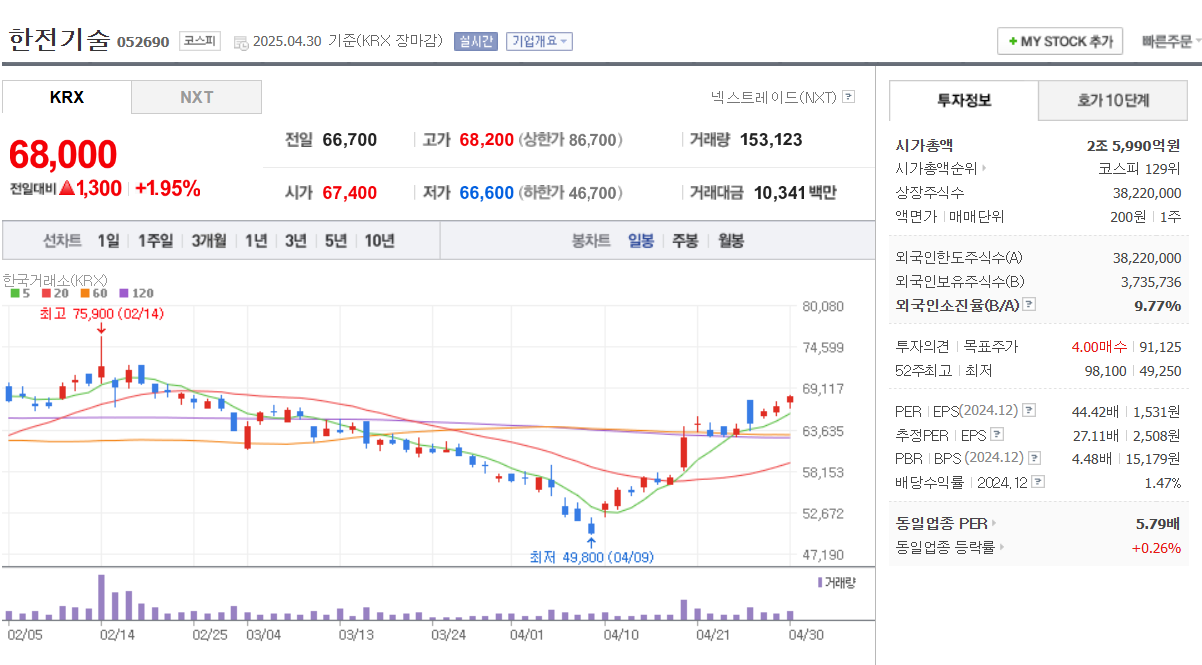Click the MY STOCK 추가 button
The height and width of the screenshot is (665, 1202).
pyautogui.click(x=1059, y=41)
